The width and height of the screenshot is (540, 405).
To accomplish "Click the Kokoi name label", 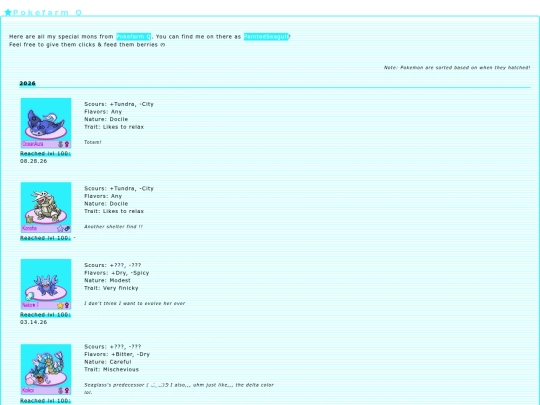I will coord(28,391).
